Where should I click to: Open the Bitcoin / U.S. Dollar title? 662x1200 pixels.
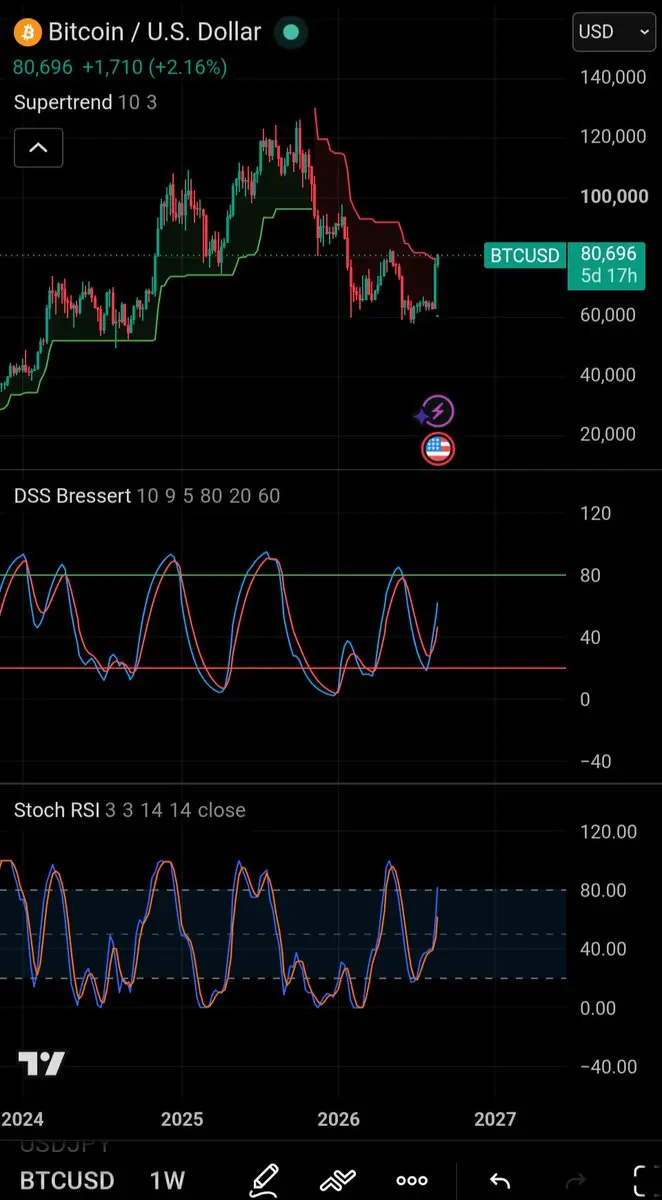(x=155, y=32)
